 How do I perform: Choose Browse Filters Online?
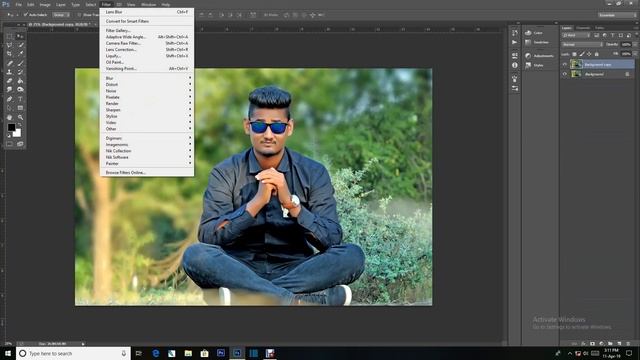point(147,172)
